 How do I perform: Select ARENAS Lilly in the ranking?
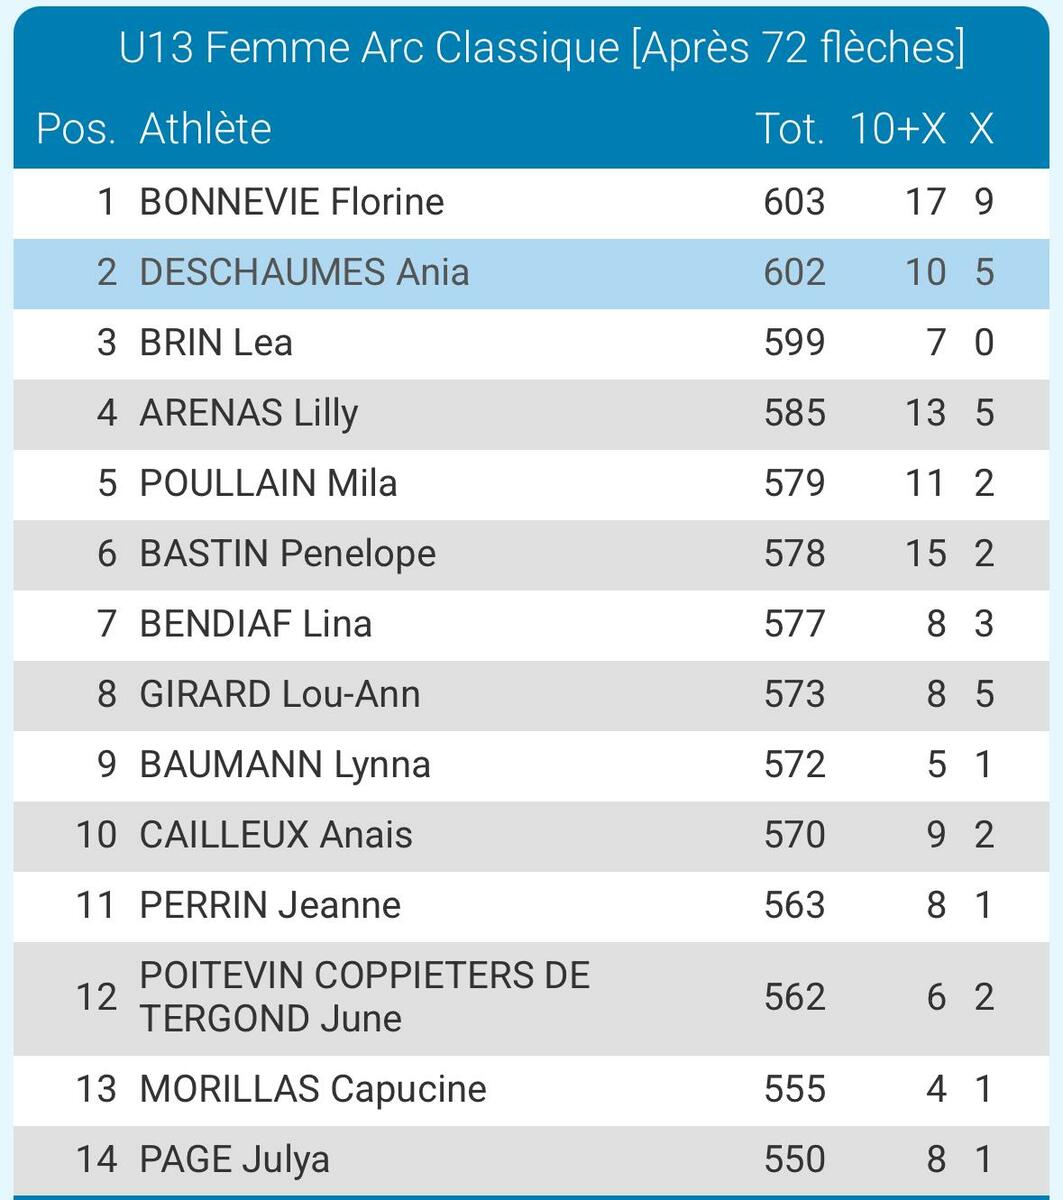point(248,413)
